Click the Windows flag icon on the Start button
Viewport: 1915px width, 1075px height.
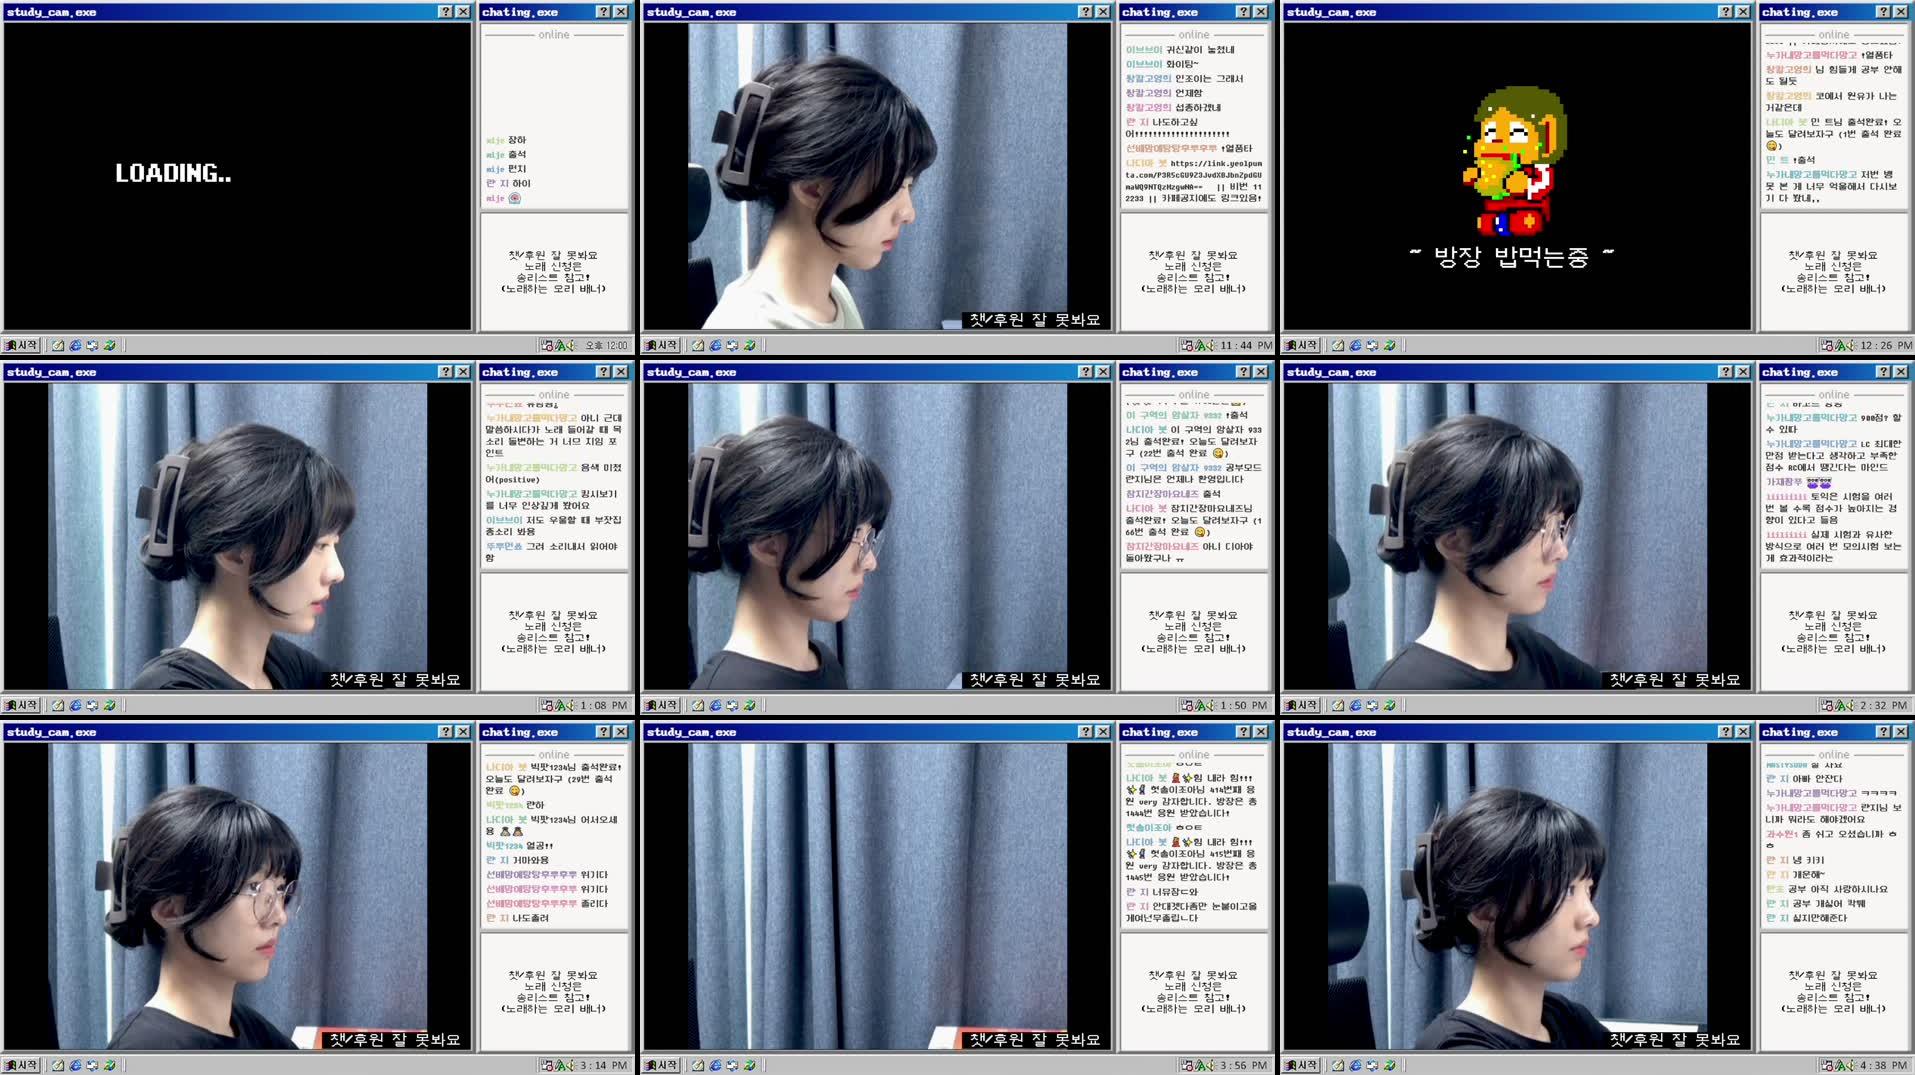tap(12, 344)
